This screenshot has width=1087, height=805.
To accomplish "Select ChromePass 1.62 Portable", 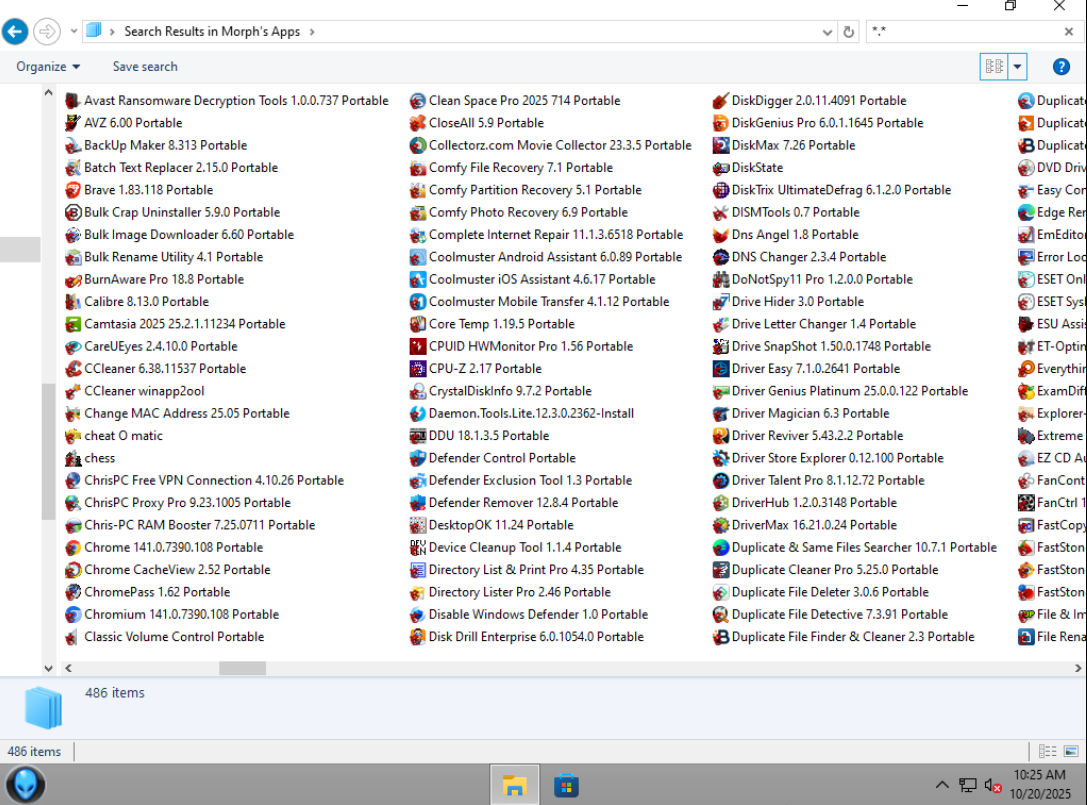I will pyautogui.click(x=157, y=592).
